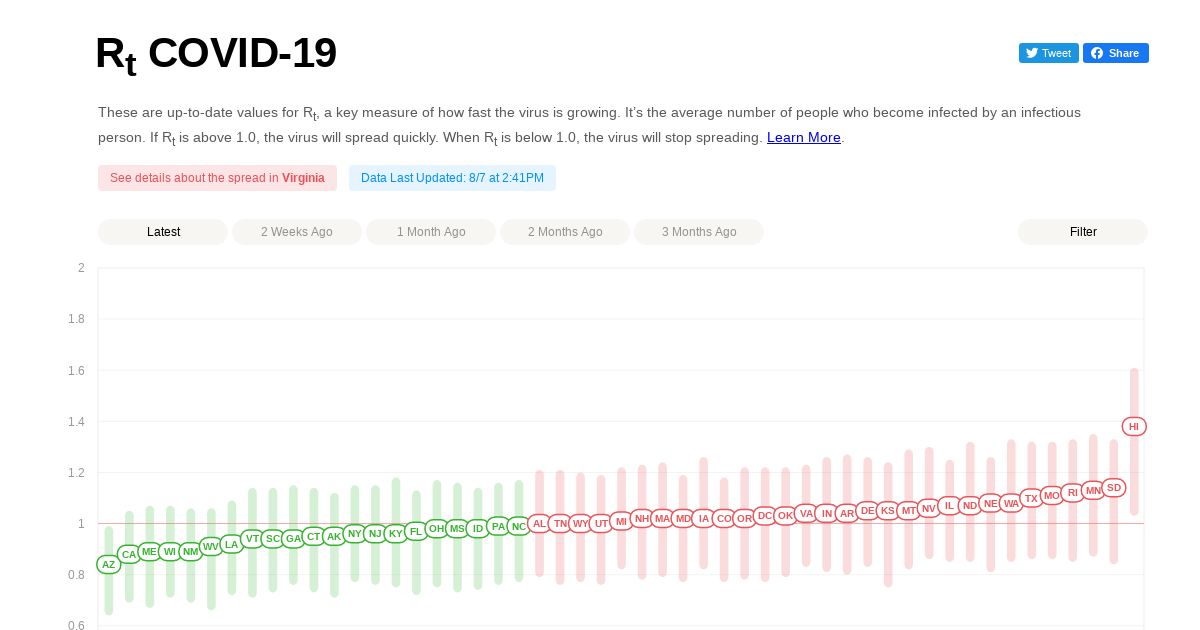This screenshot has width=1200, height=630.
Task: Click the NY state bubble
Action: 355,534
